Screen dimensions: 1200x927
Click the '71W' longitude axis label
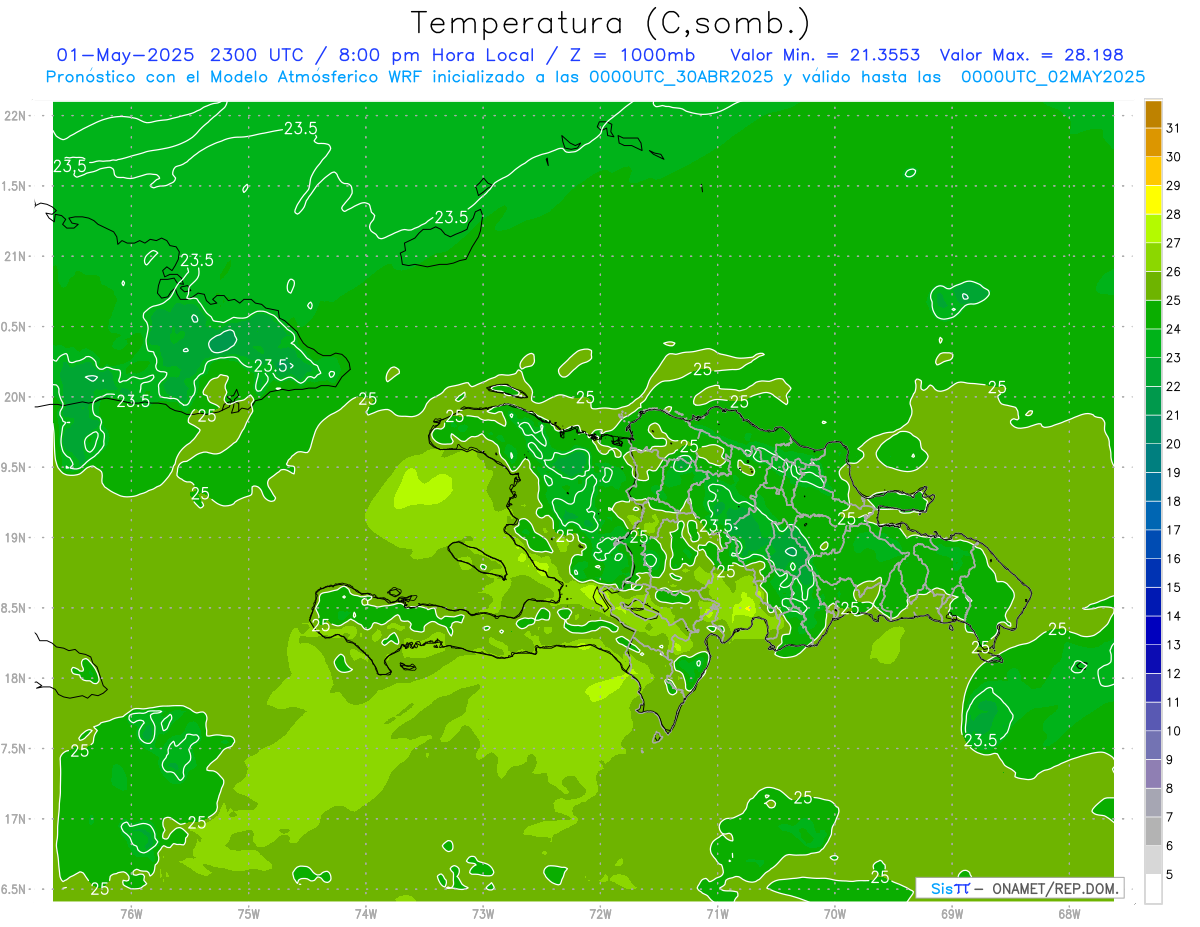pyautogui.click(x=717, y=913)
